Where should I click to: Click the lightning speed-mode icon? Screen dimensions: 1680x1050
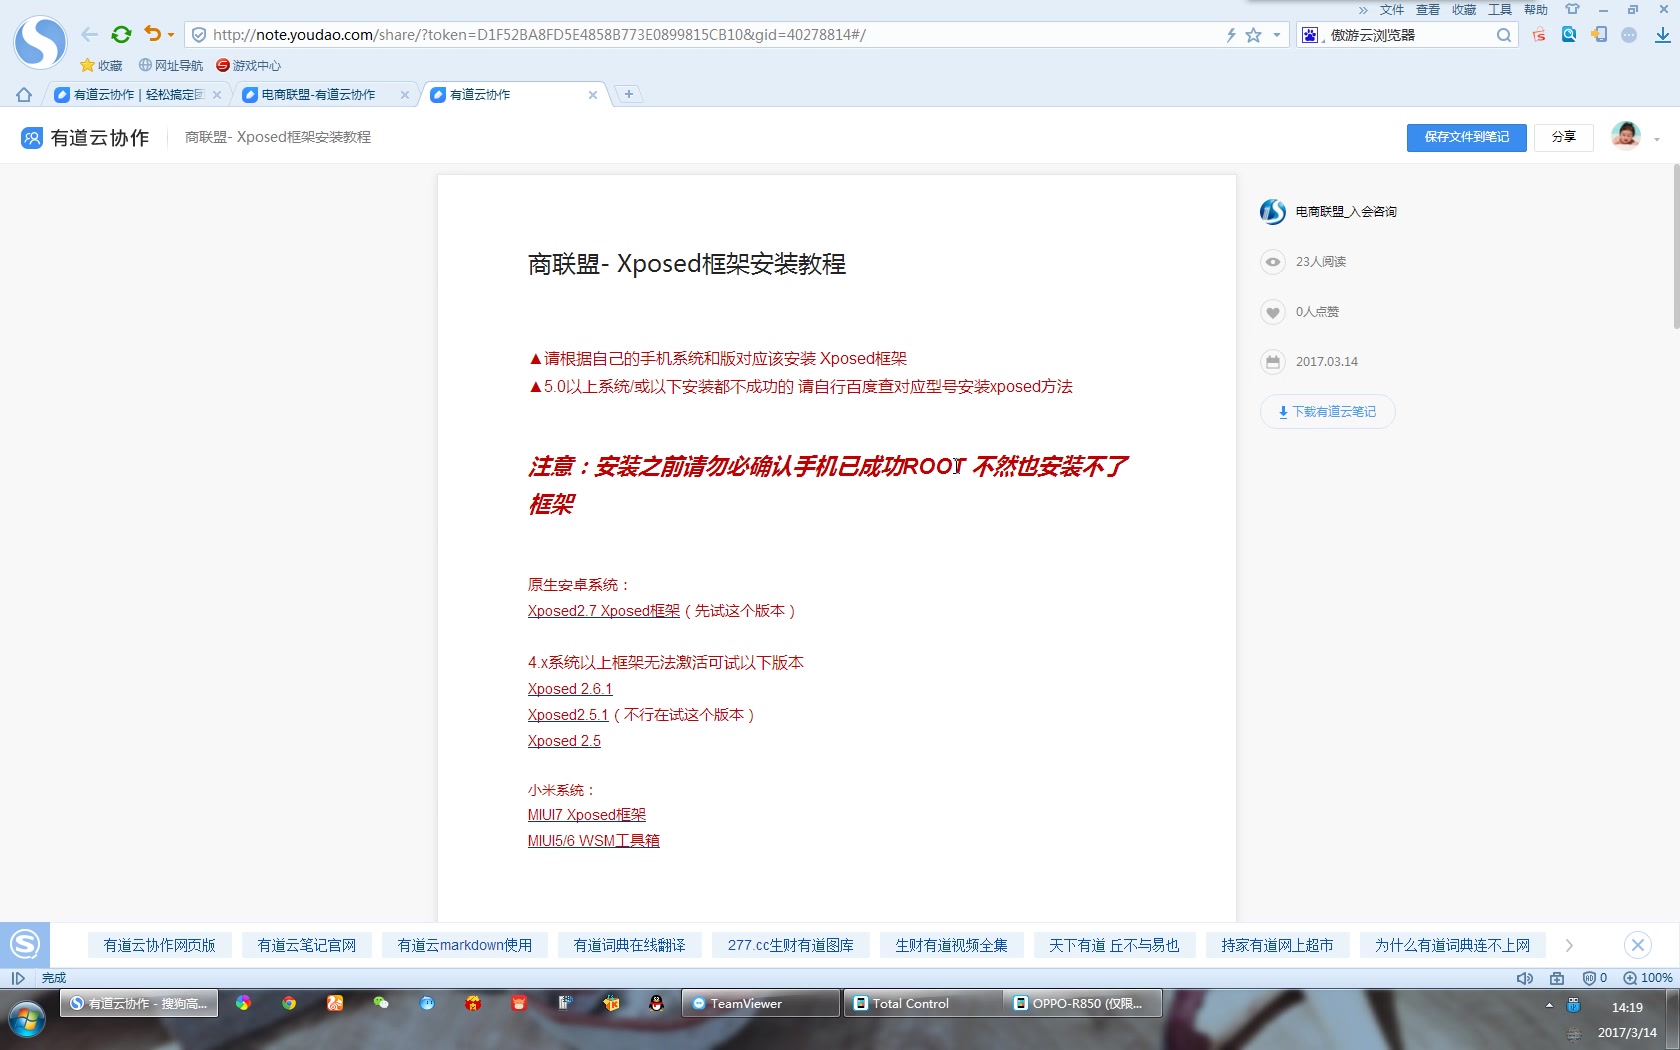(x=1231, y=35)
